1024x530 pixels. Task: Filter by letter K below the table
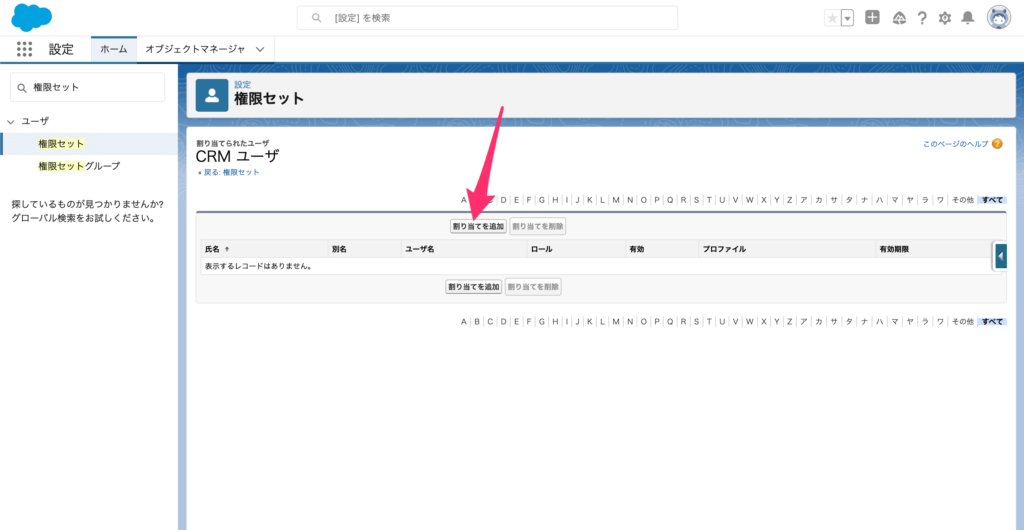click(589, 321)
